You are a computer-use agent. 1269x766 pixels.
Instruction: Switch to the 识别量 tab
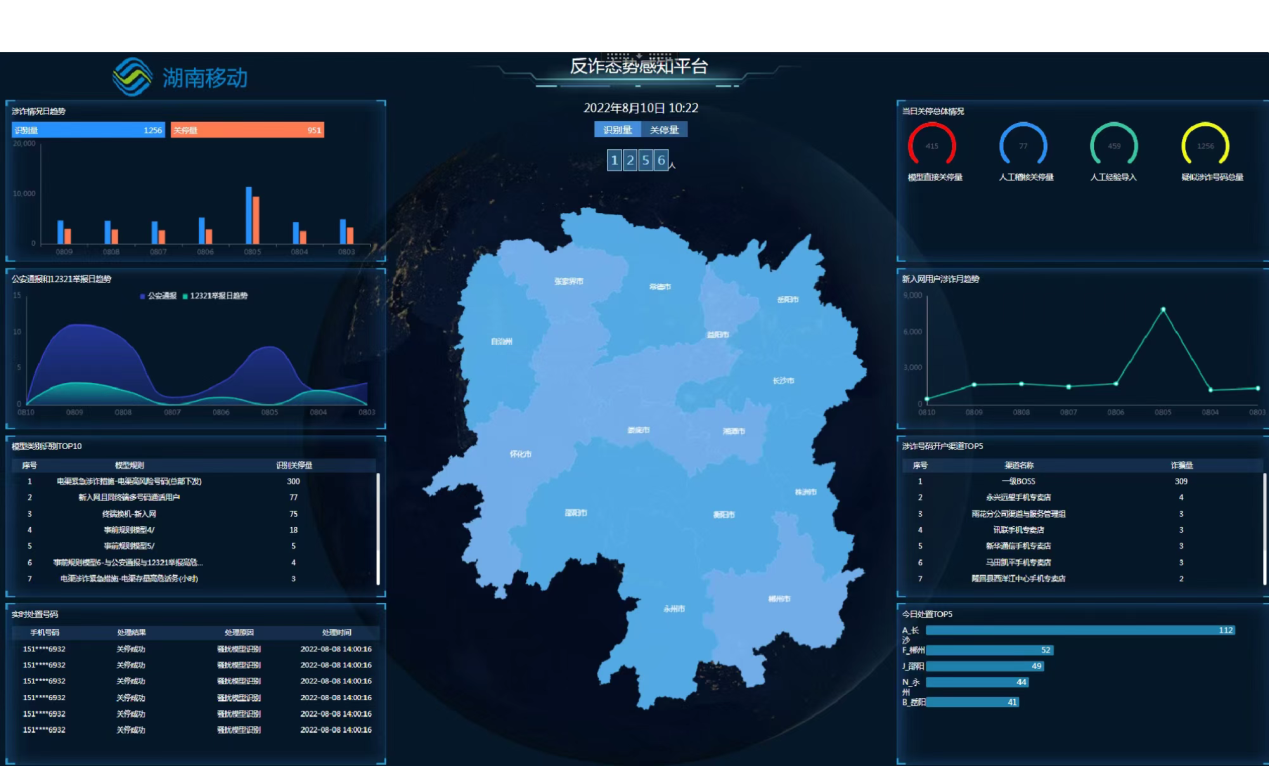[x=617, y=129]
